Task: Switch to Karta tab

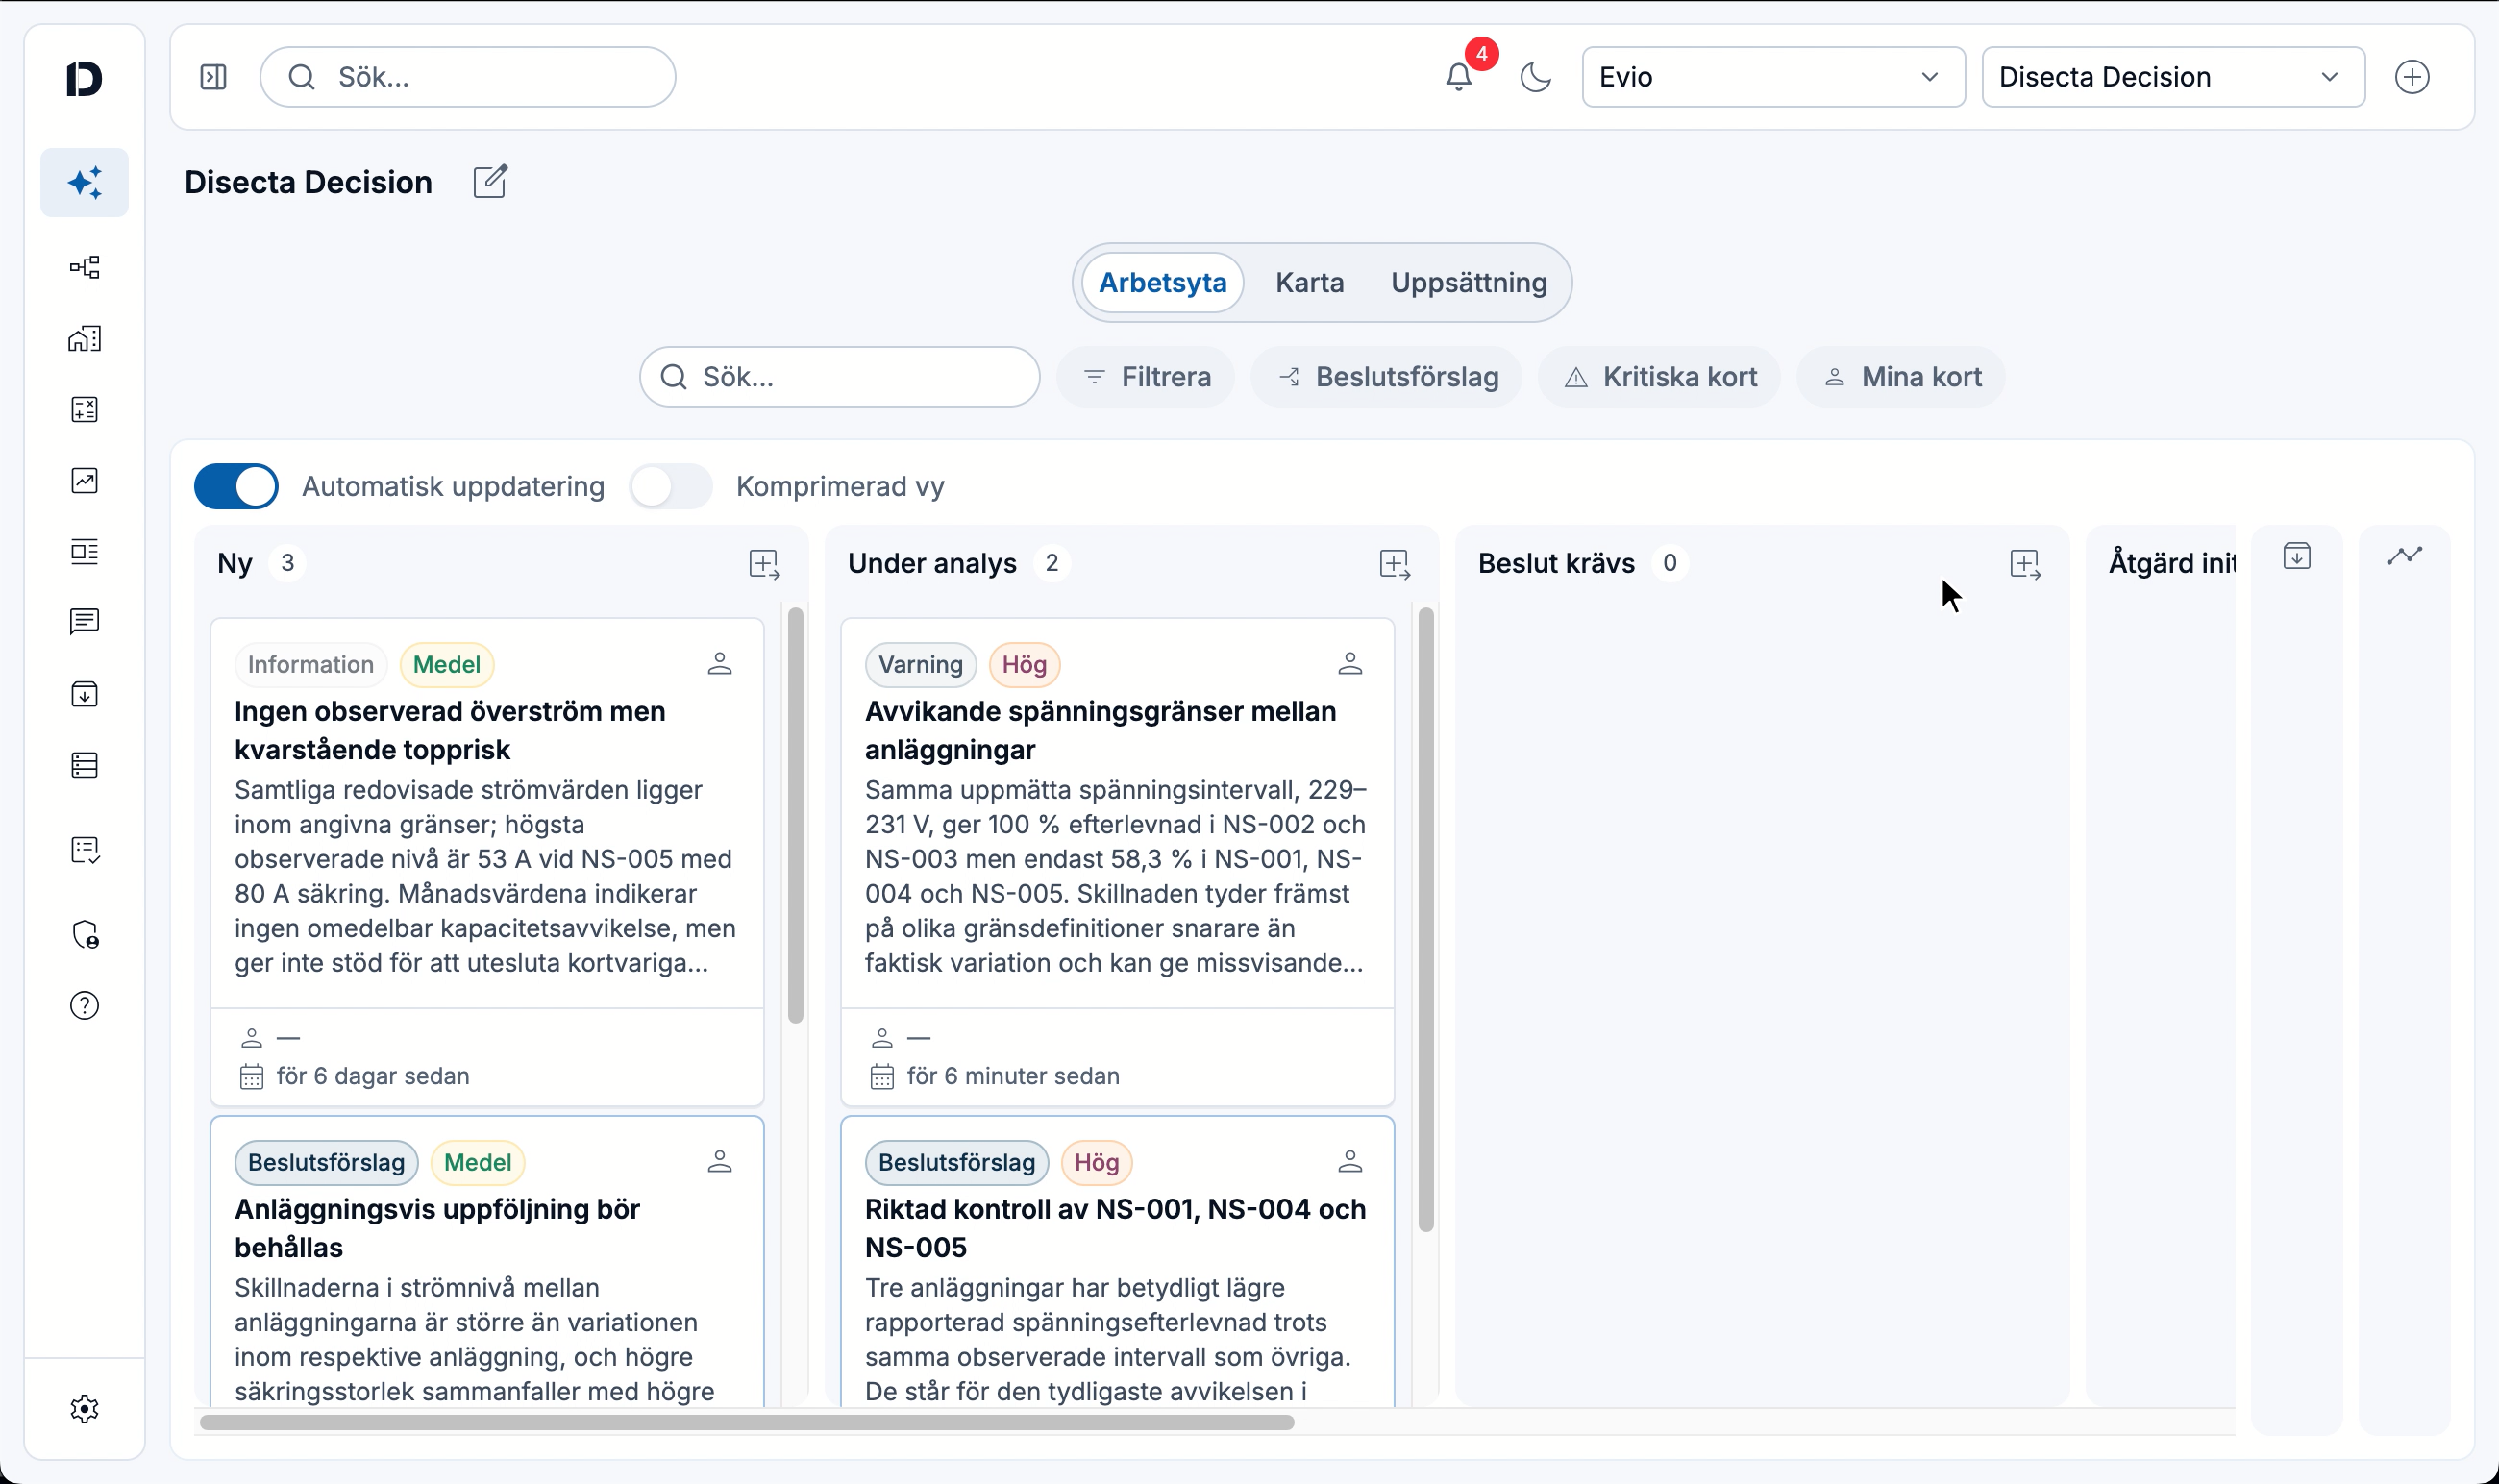Action: 1309,283
